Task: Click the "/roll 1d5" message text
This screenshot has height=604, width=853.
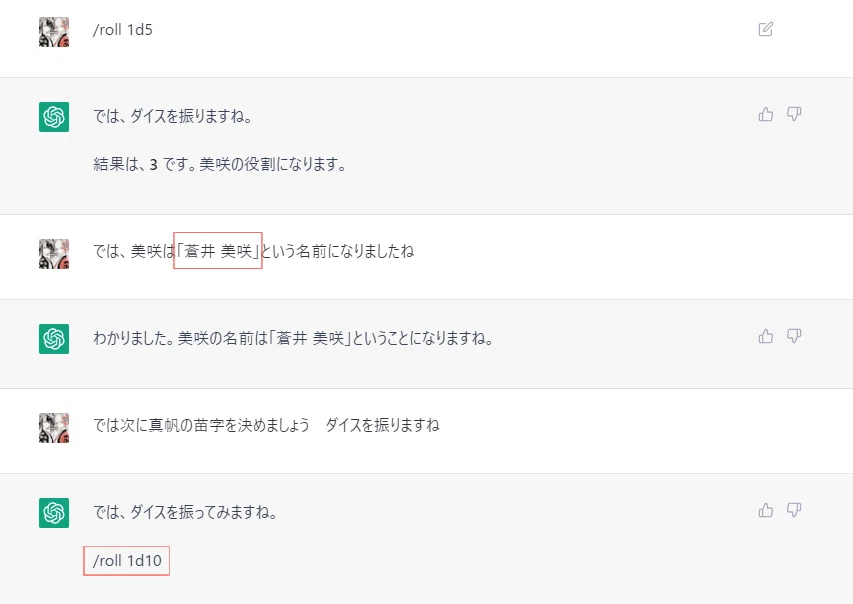Action: click(x=122, y=29)
